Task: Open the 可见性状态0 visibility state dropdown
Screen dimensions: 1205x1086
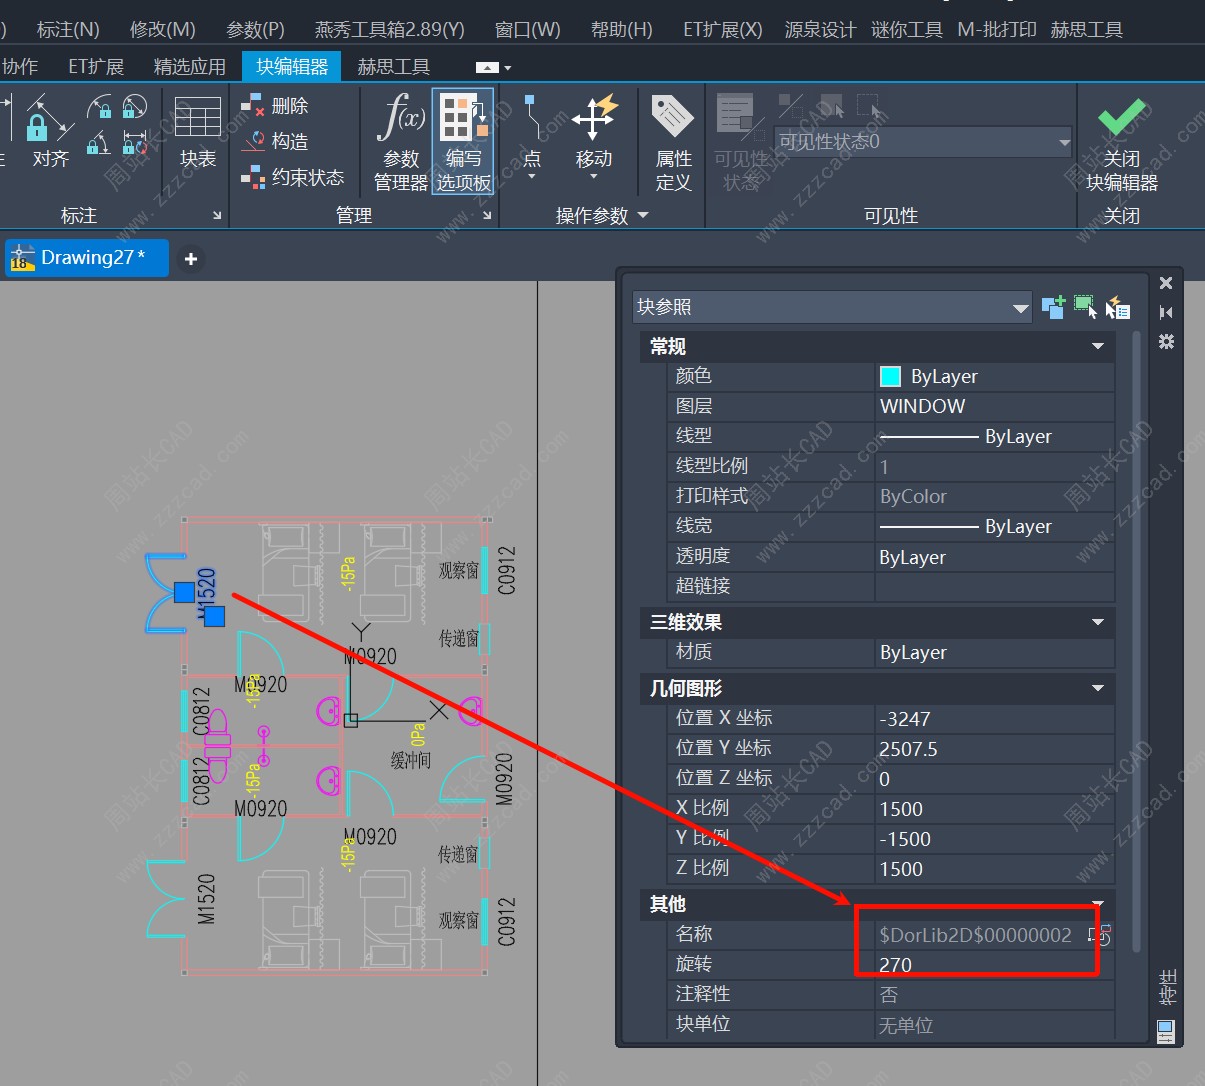Action: click(x=1064, y=142)
